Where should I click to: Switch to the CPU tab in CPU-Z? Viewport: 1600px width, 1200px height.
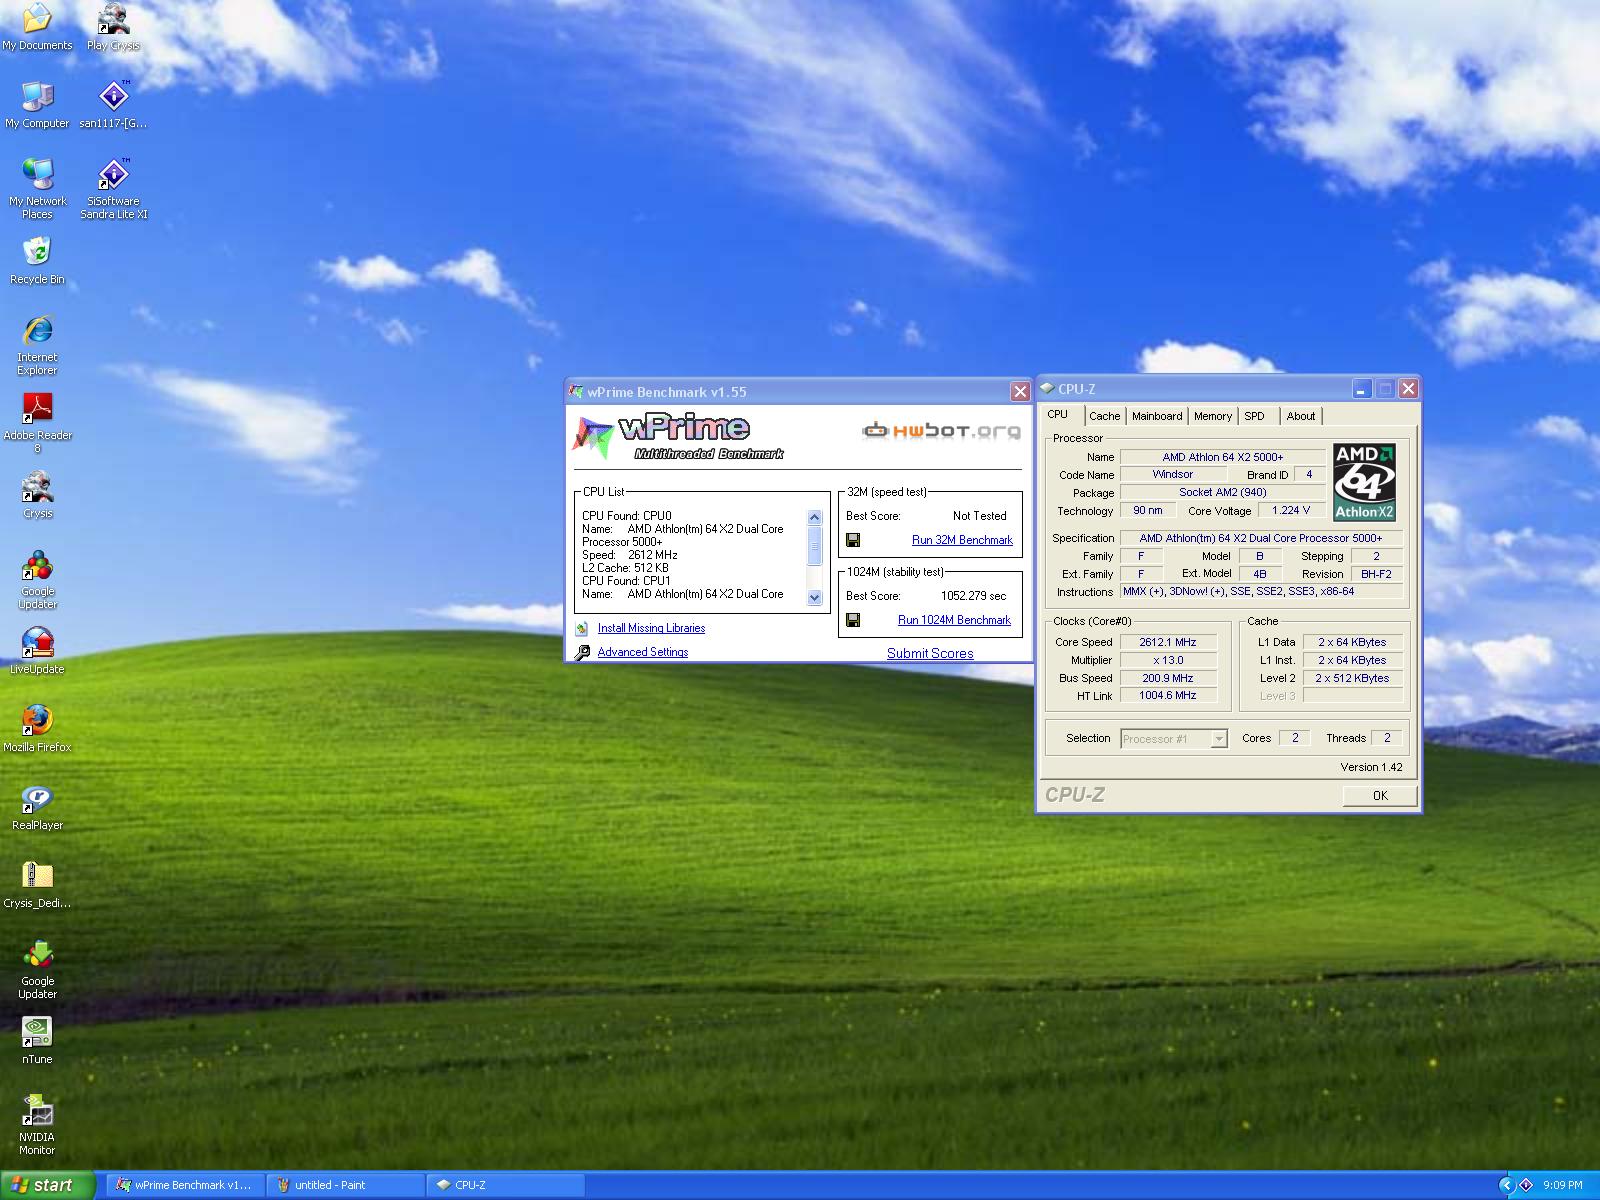point(1058,415)
